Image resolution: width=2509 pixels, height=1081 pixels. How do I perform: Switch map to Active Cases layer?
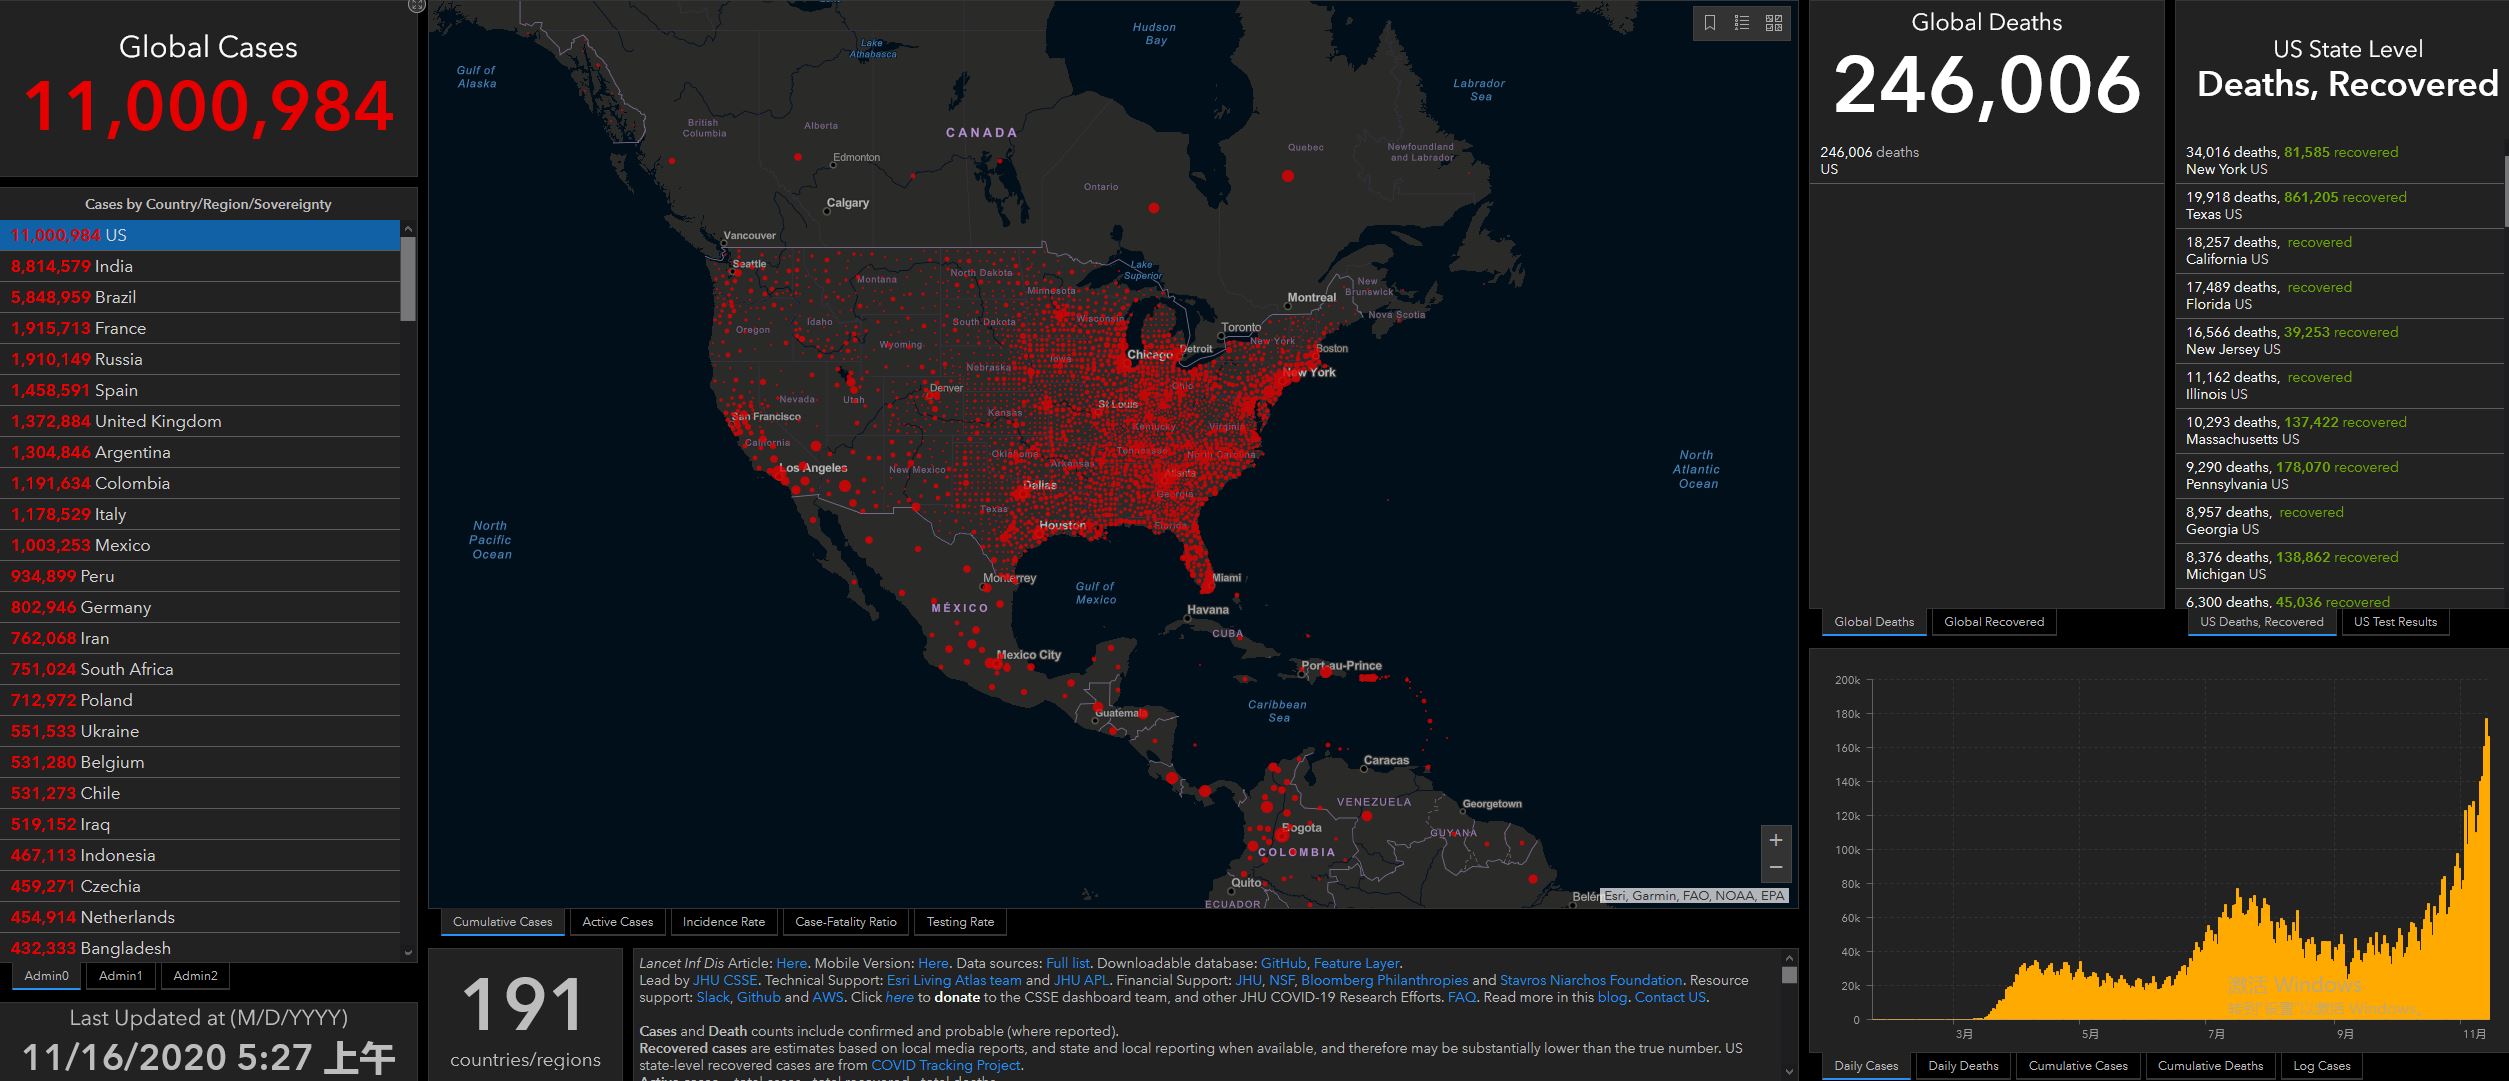(617, 922)
